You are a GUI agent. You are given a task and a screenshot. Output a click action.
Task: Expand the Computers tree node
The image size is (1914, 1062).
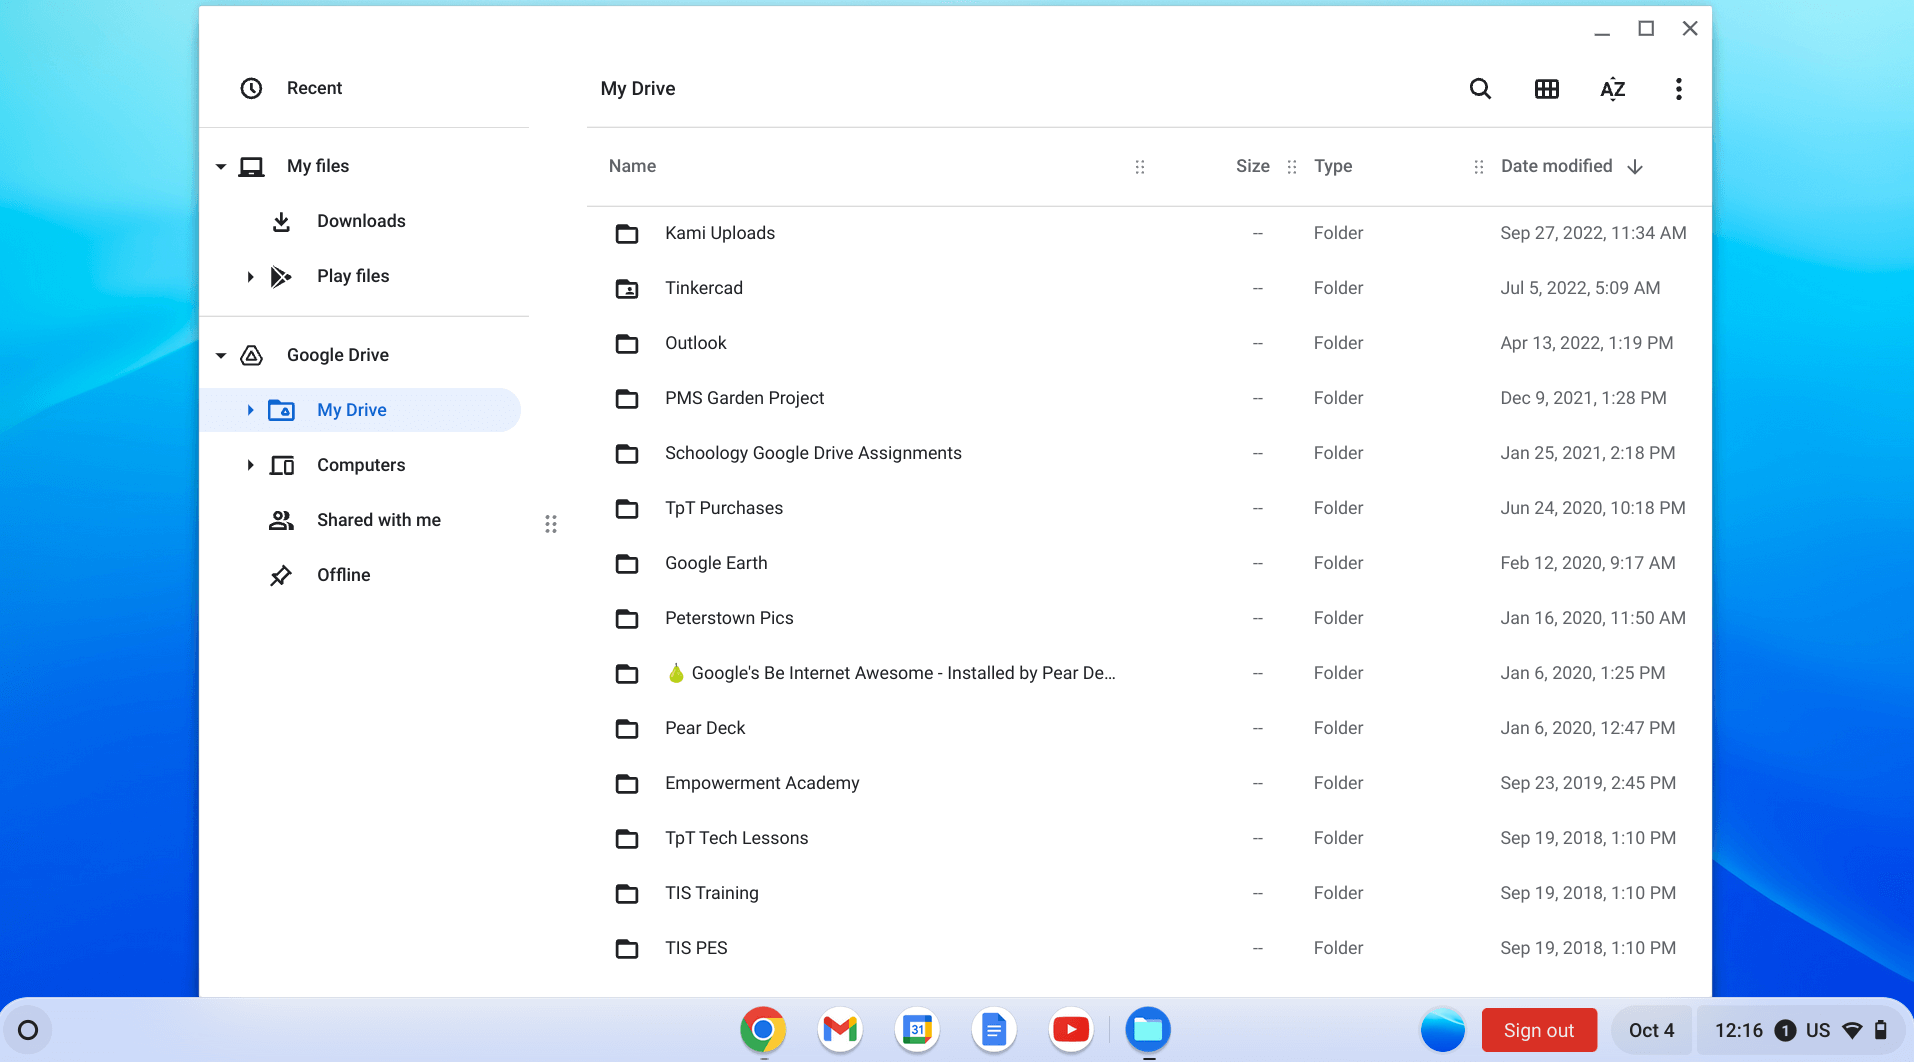point(250,465)
